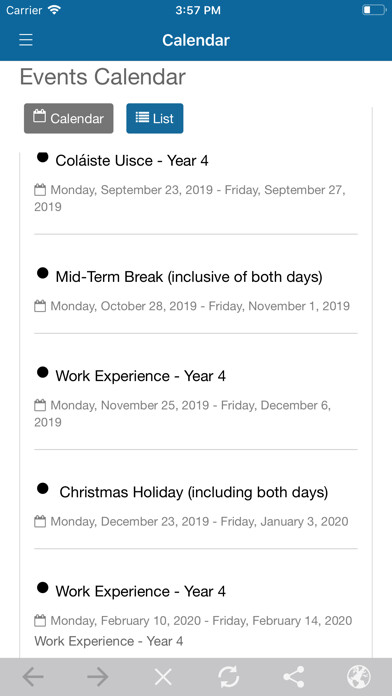Go back with the left arrow
This screenshot has width=392, height=696.
point(33,677)
